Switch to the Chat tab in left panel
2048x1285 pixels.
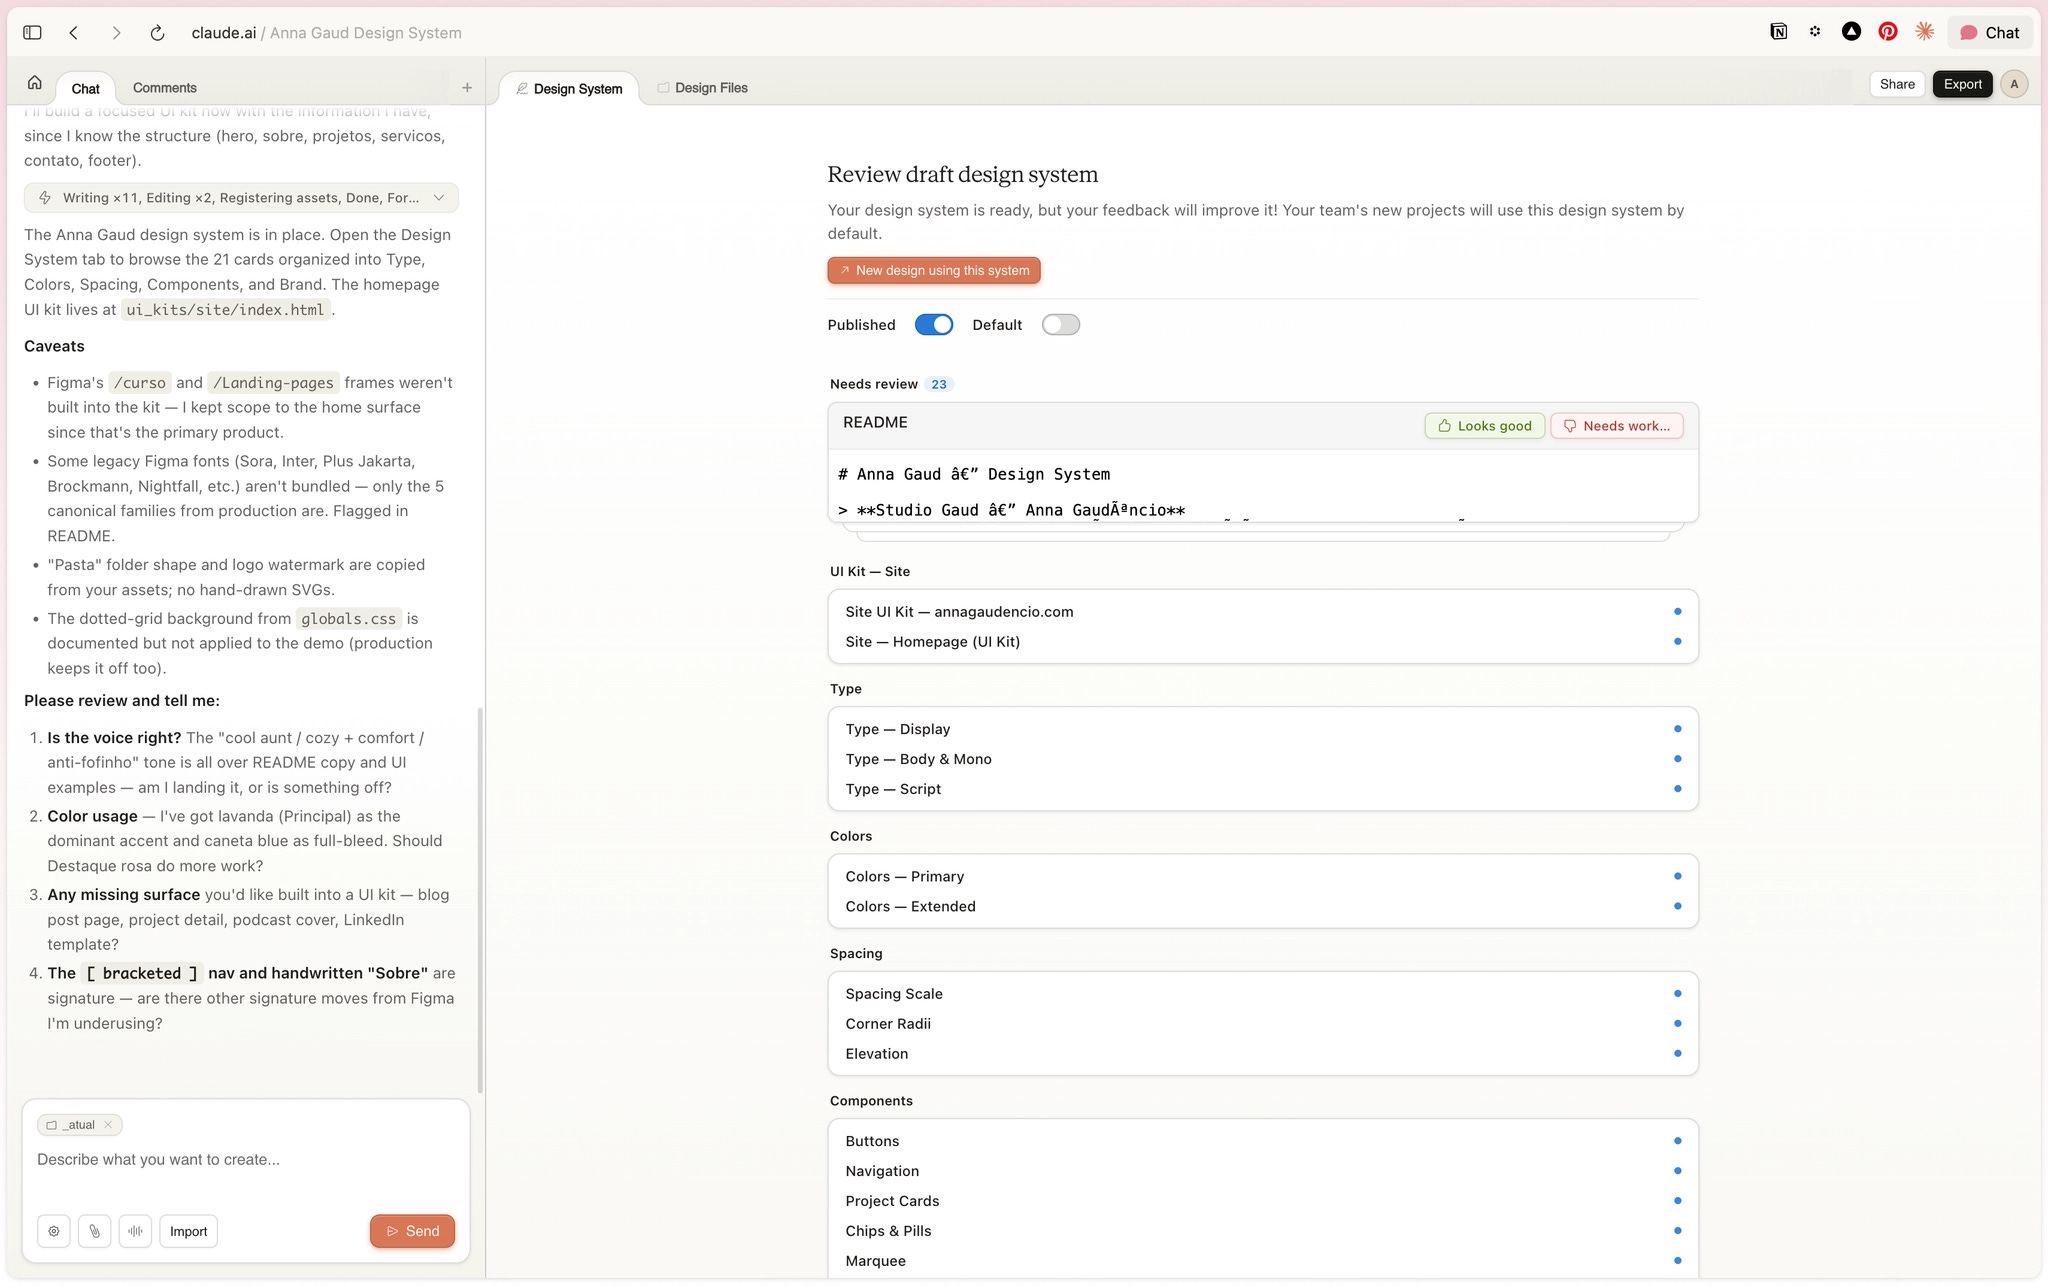coord(85,88)
